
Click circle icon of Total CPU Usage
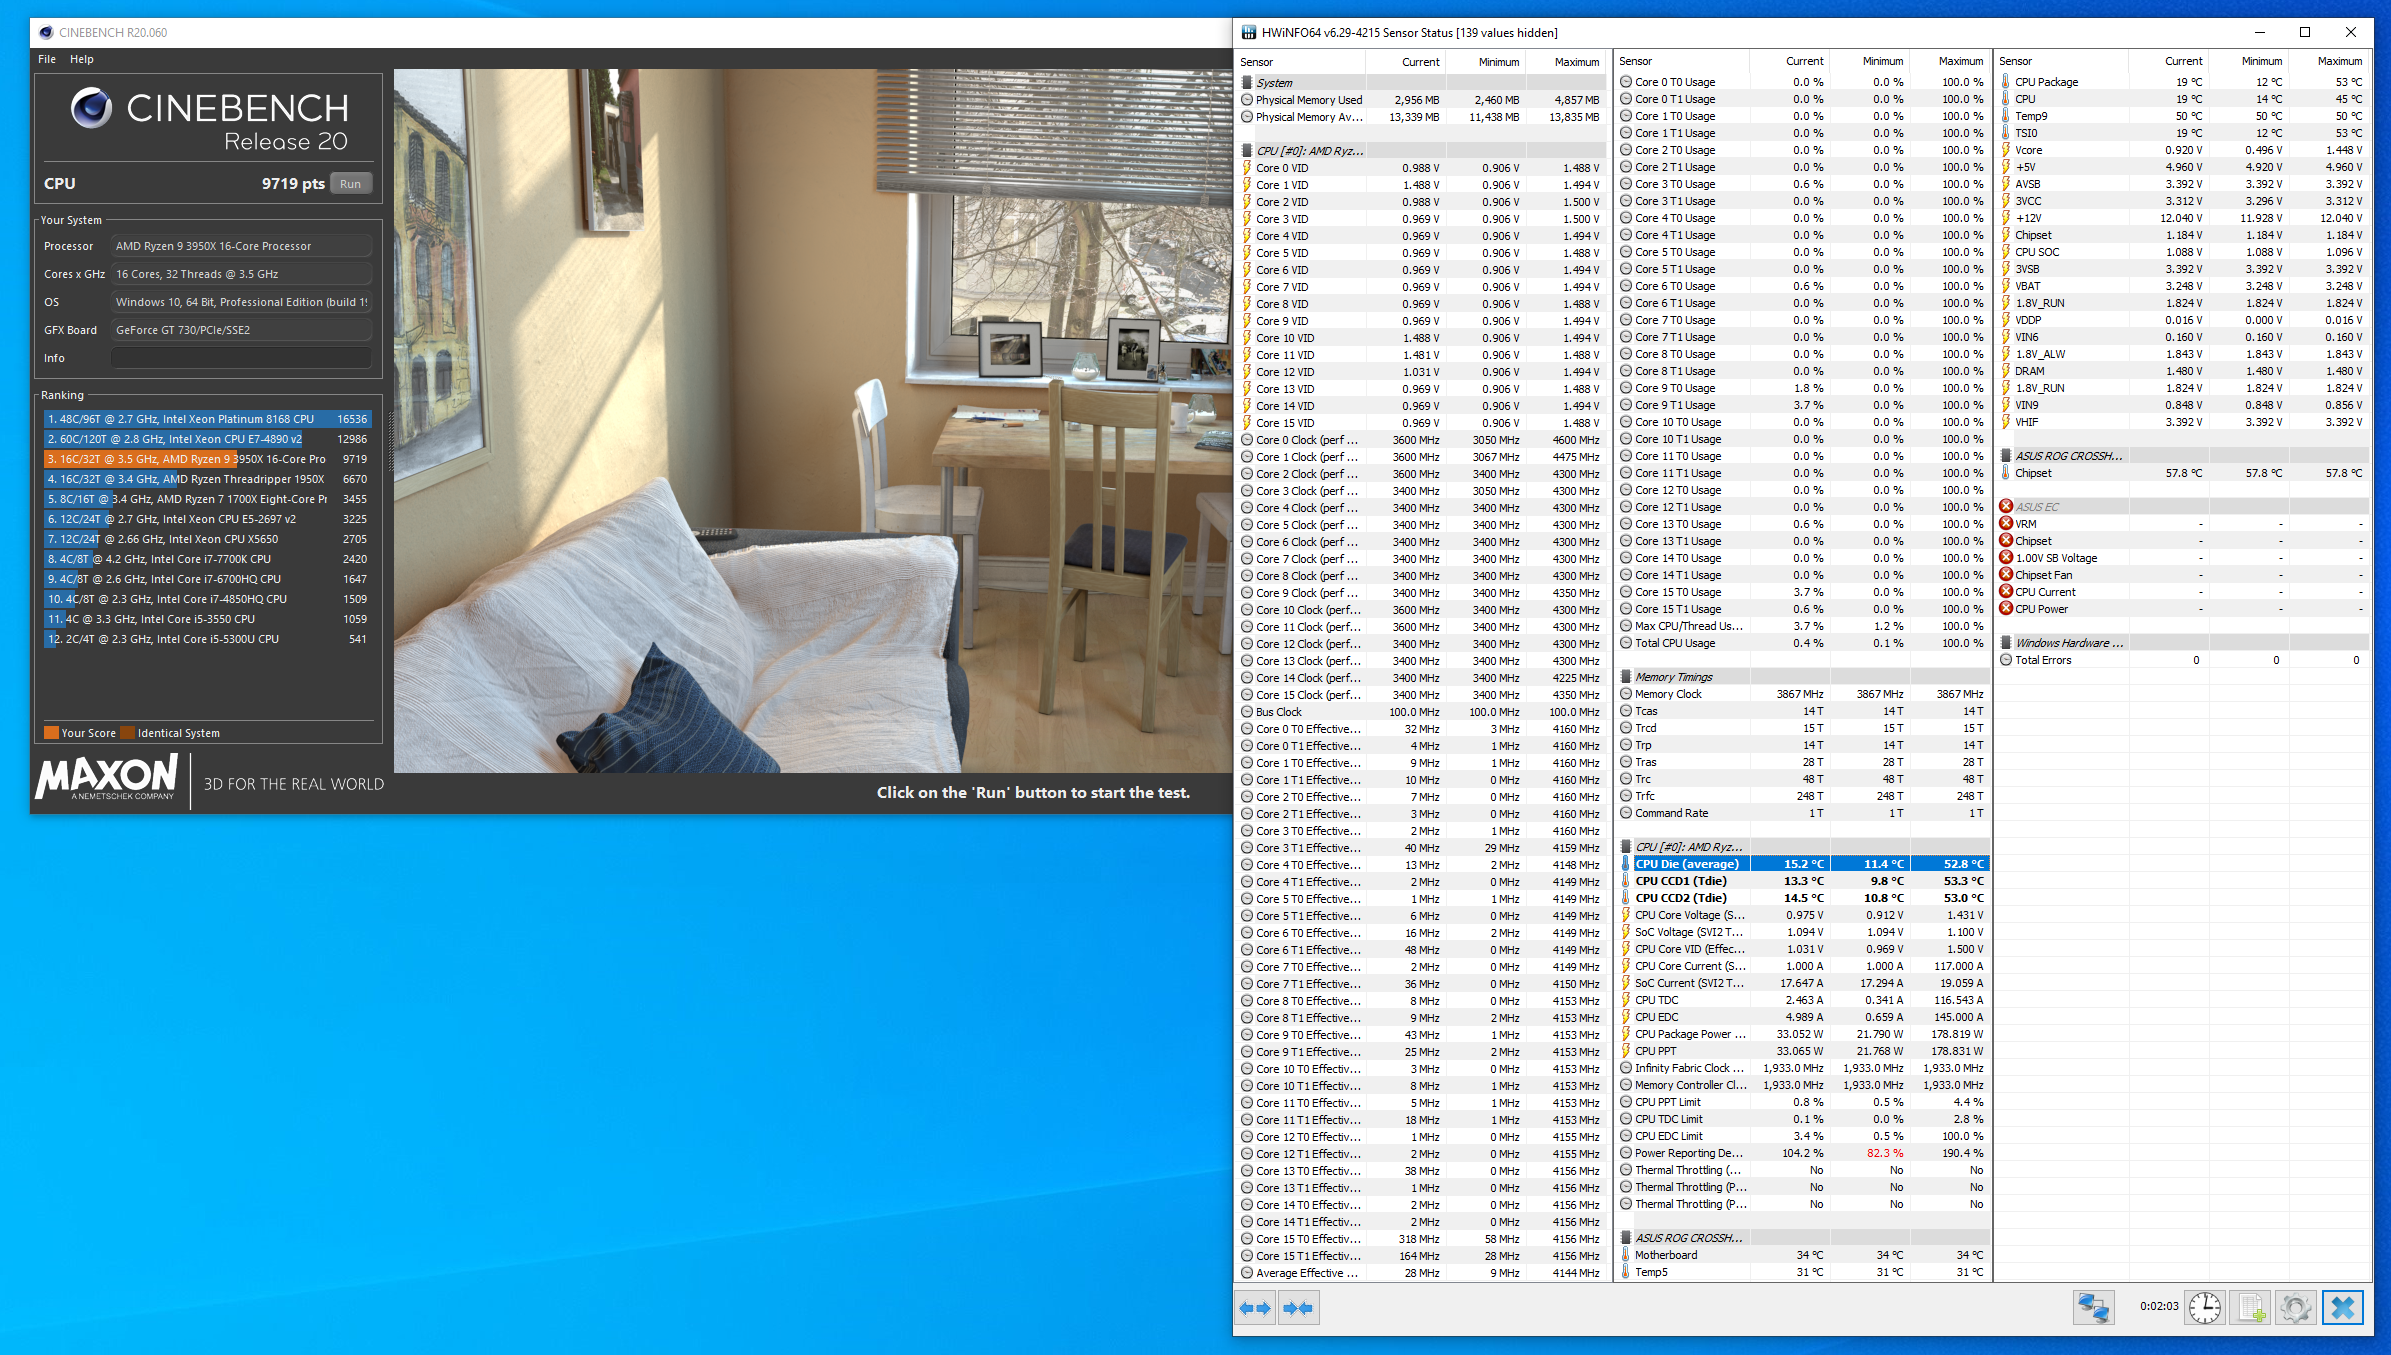point(1626,643)
